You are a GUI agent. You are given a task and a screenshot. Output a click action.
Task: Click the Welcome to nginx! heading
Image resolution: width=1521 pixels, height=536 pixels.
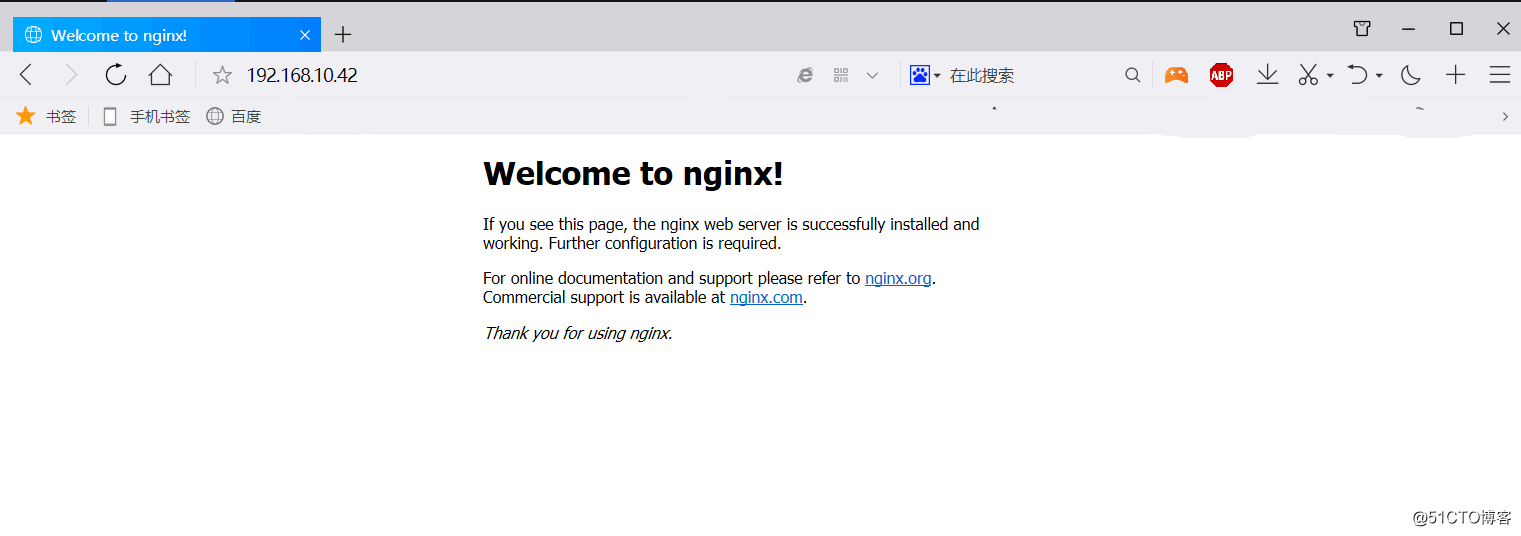633,174
